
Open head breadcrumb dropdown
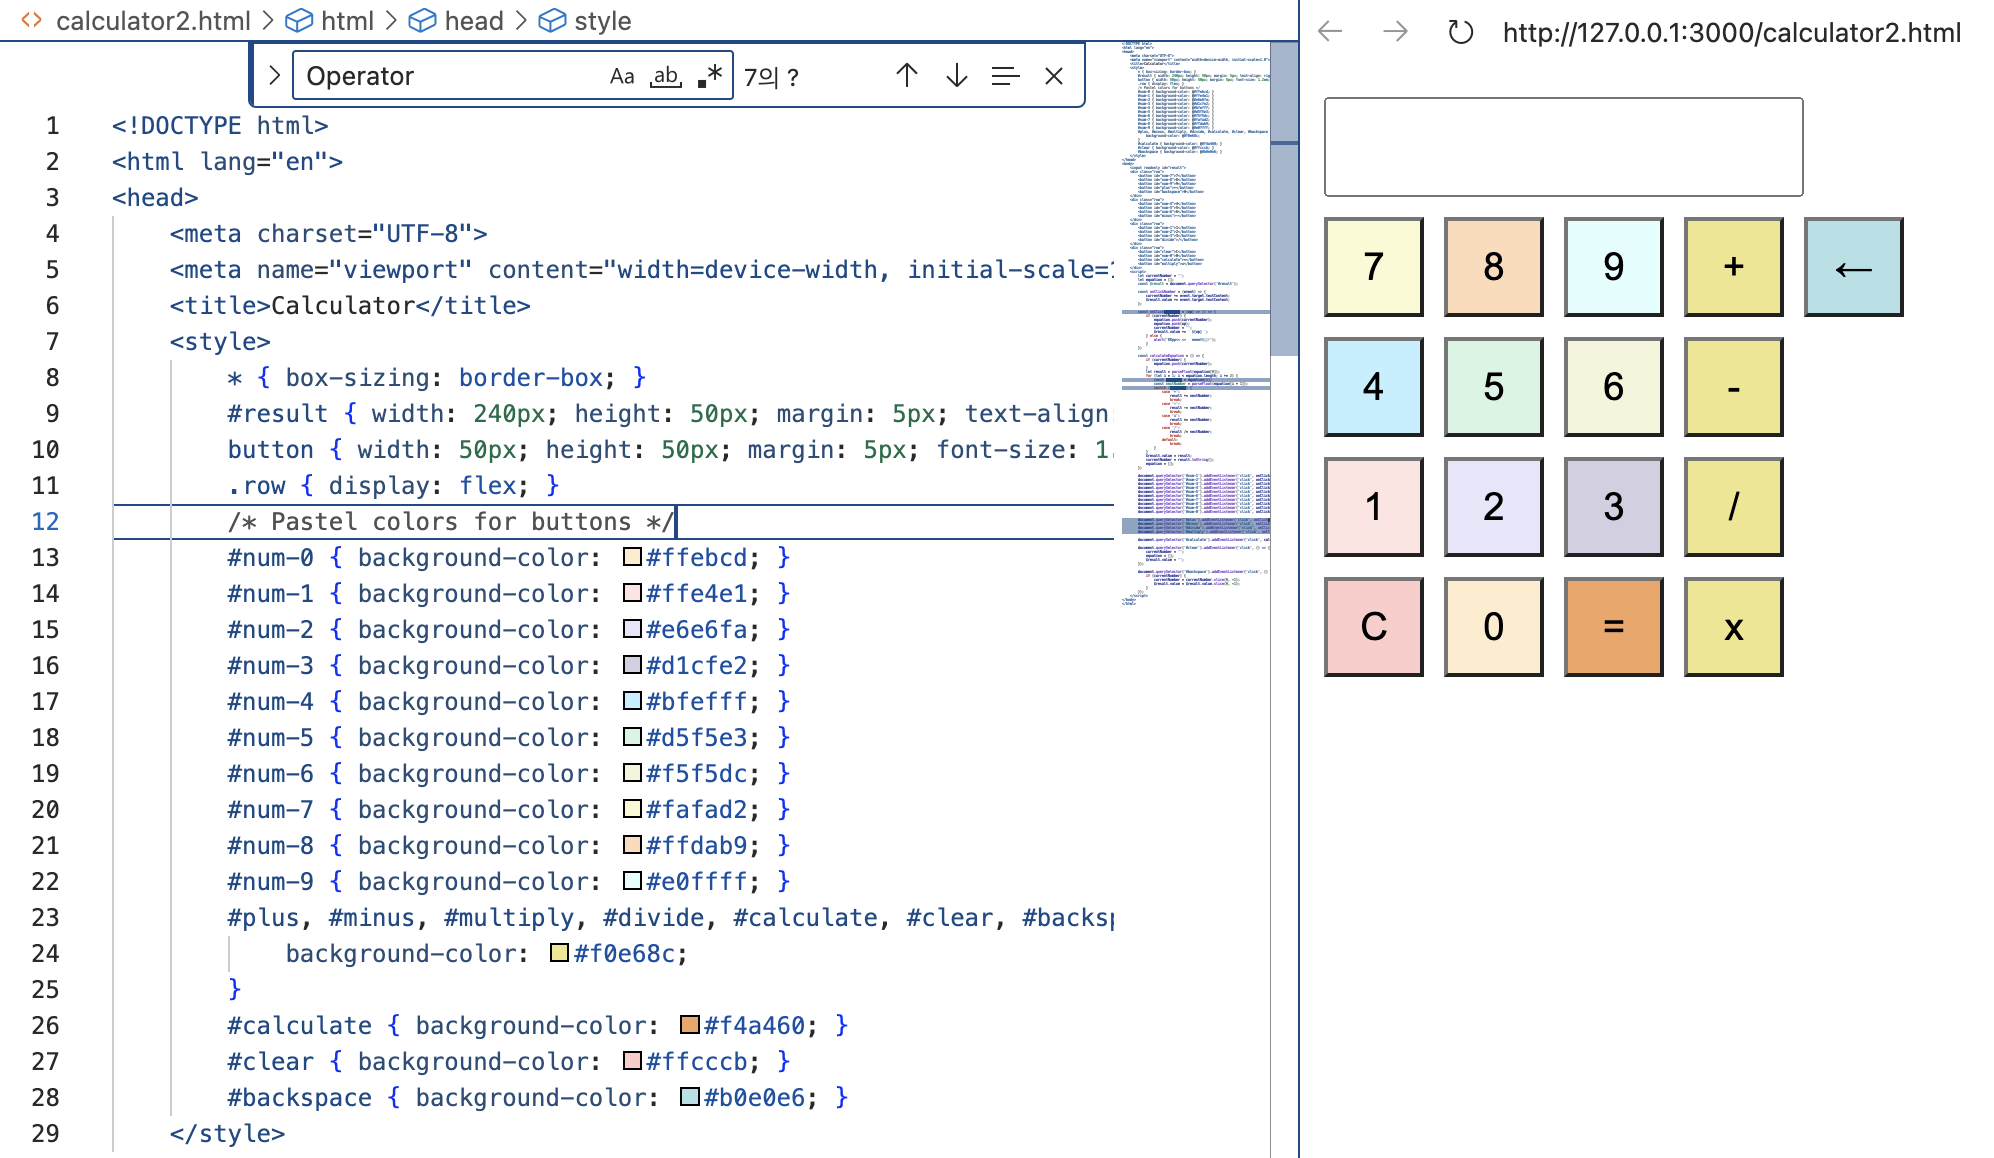(472, 20)
